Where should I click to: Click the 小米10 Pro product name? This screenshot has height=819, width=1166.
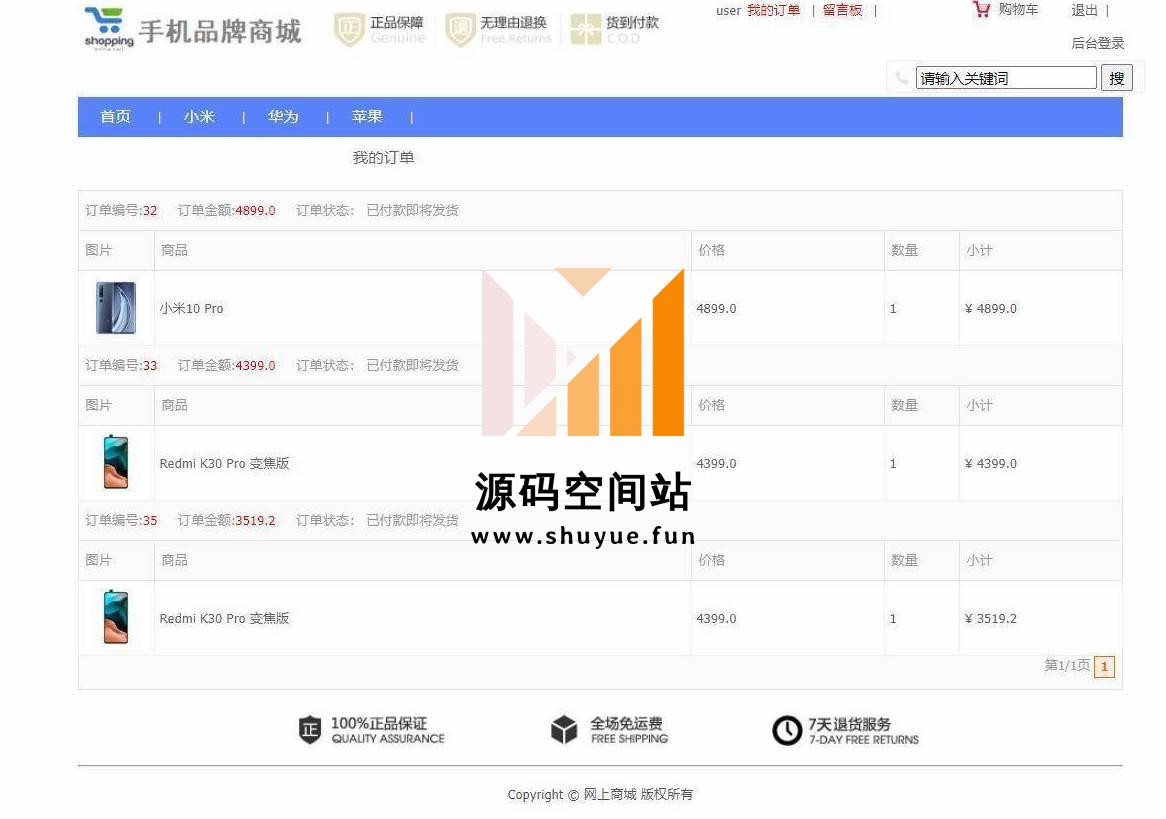click(191, 308)
